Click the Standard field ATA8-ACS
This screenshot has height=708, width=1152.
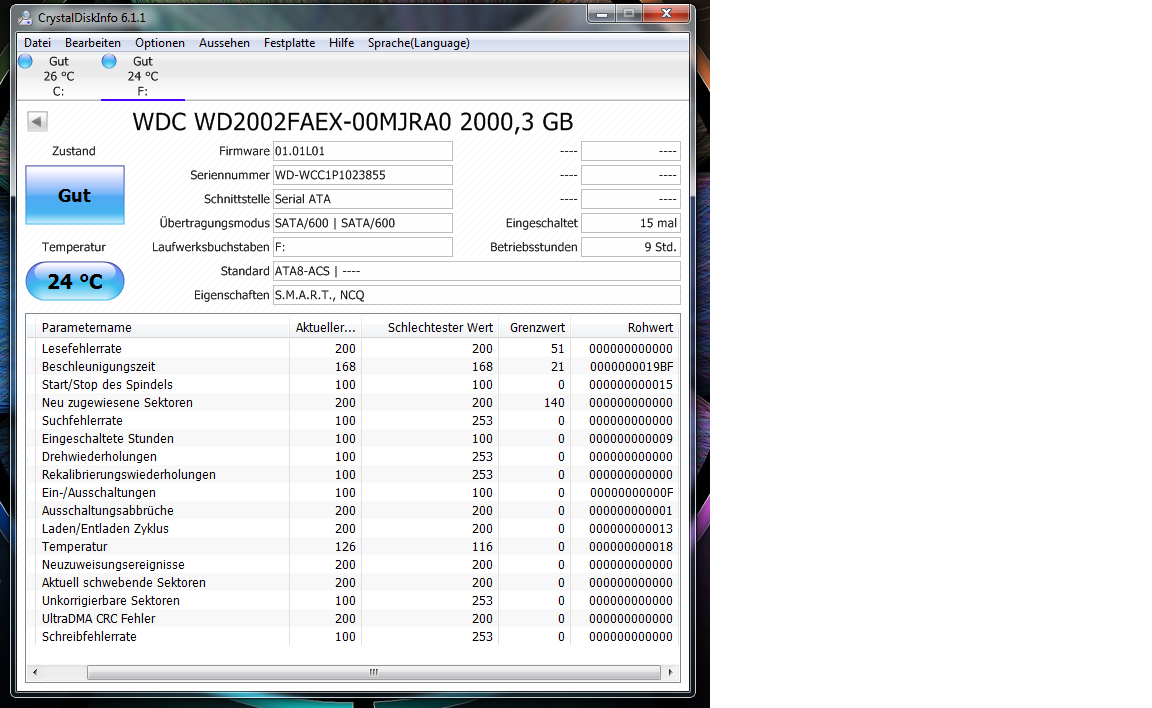pos(476,271)
